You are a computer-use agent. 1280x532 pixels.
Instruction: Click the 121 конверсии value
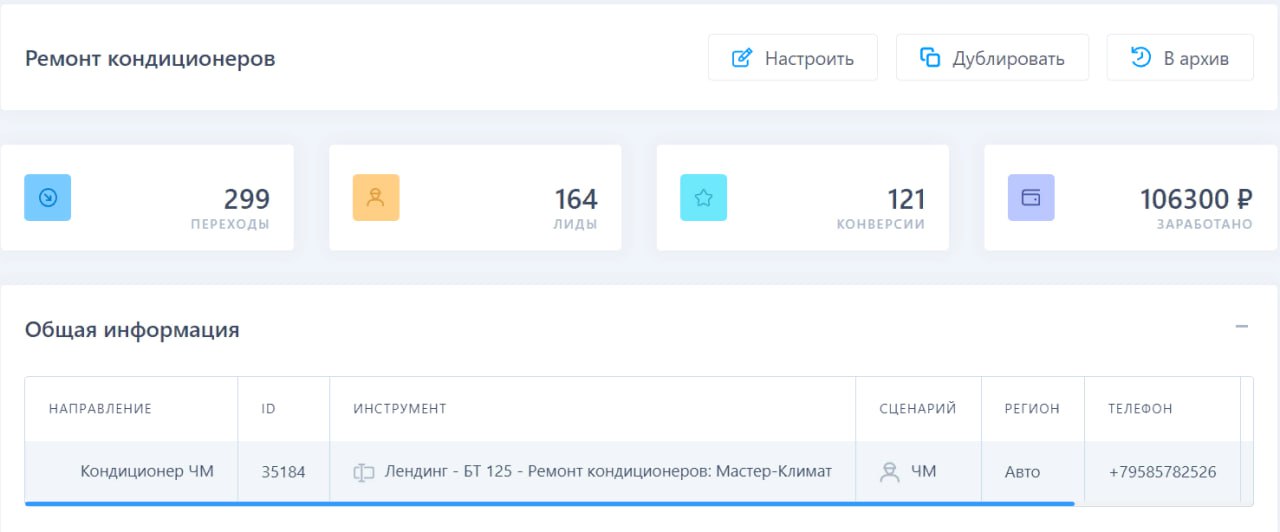(906, 199)
